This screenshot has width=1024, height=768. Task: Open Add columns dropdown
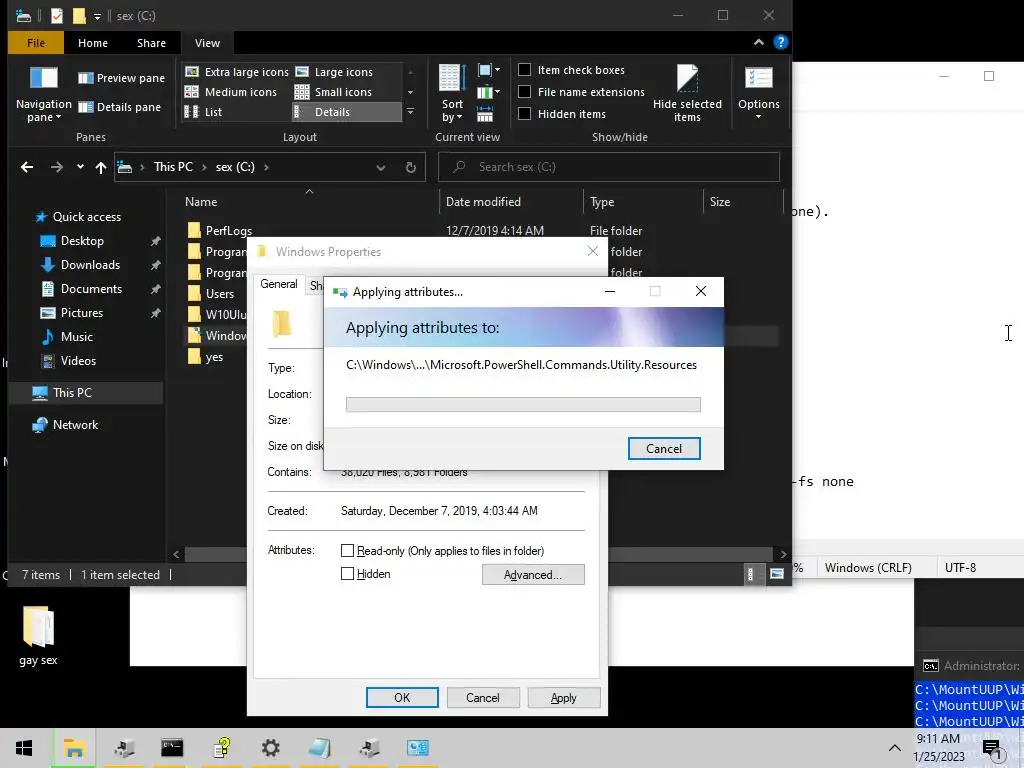coord(488,92)
